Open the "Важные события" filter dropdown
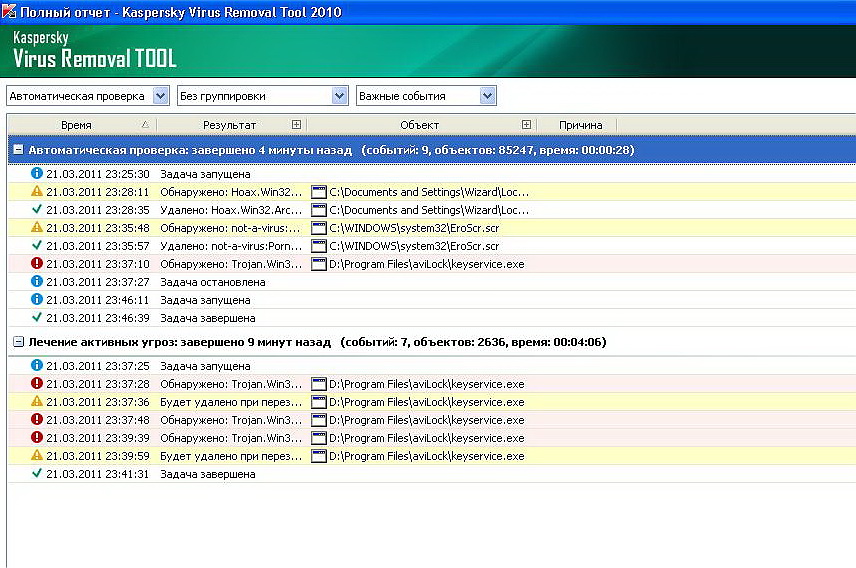This screenshot has width=856, height=568. pos(487,96)
